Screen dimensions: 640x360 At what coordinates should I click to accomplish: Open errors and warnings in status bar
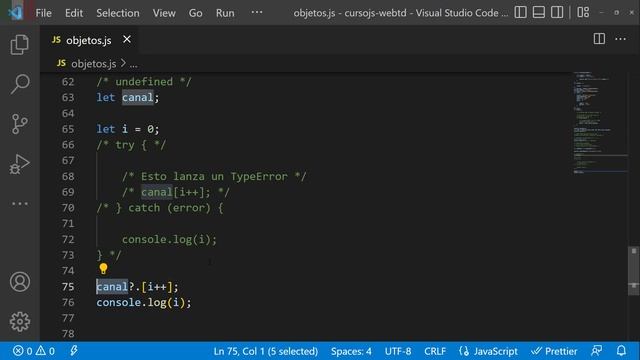[x=34, y=351]
